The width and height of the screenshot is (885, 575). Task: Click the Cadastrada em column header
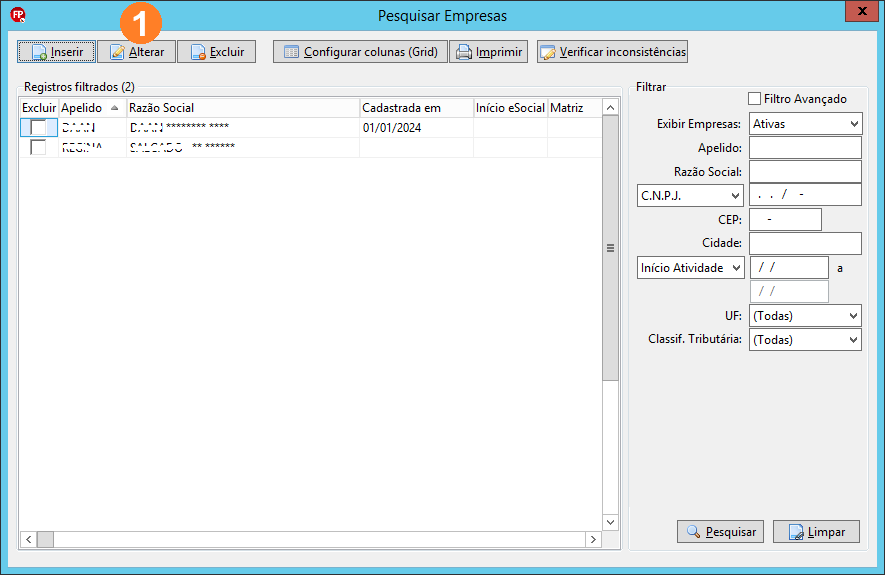point(415,107)
